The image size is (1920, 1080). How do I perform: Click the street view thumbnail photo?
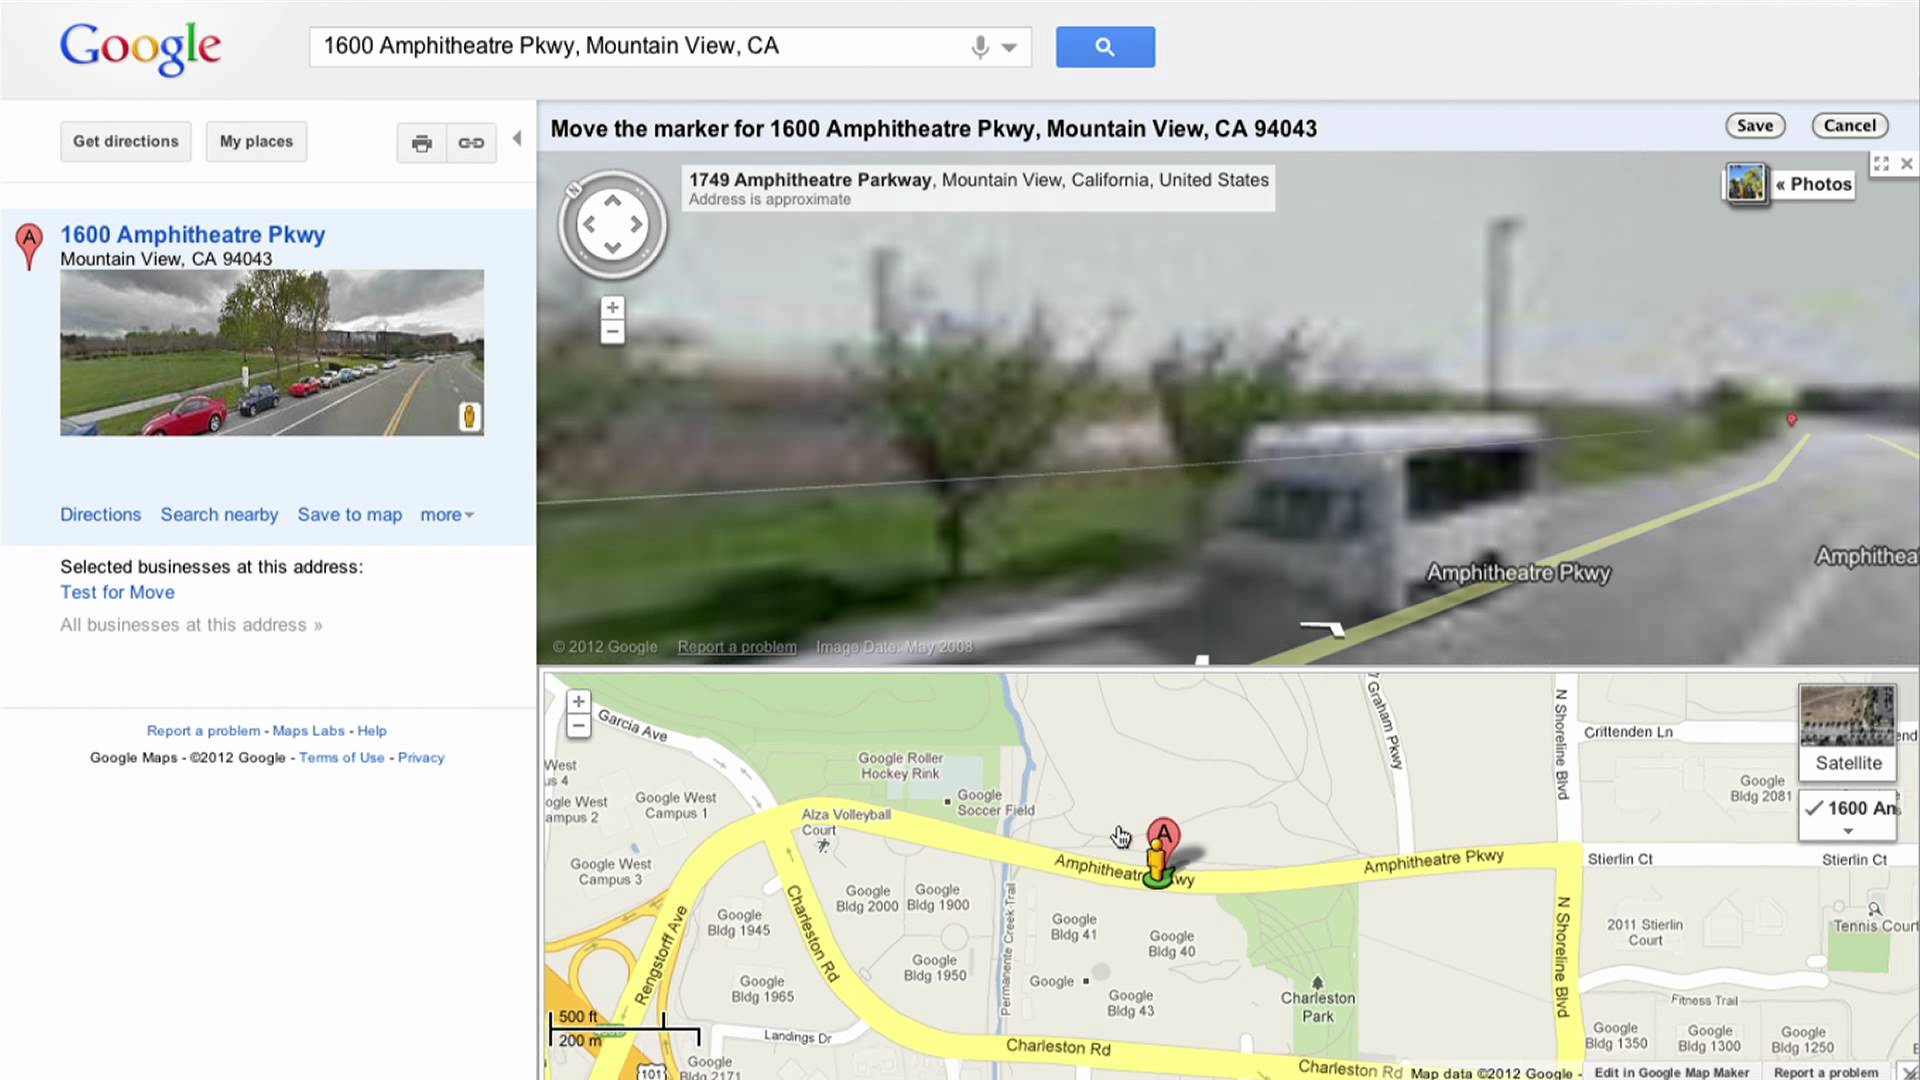point(272,352)
